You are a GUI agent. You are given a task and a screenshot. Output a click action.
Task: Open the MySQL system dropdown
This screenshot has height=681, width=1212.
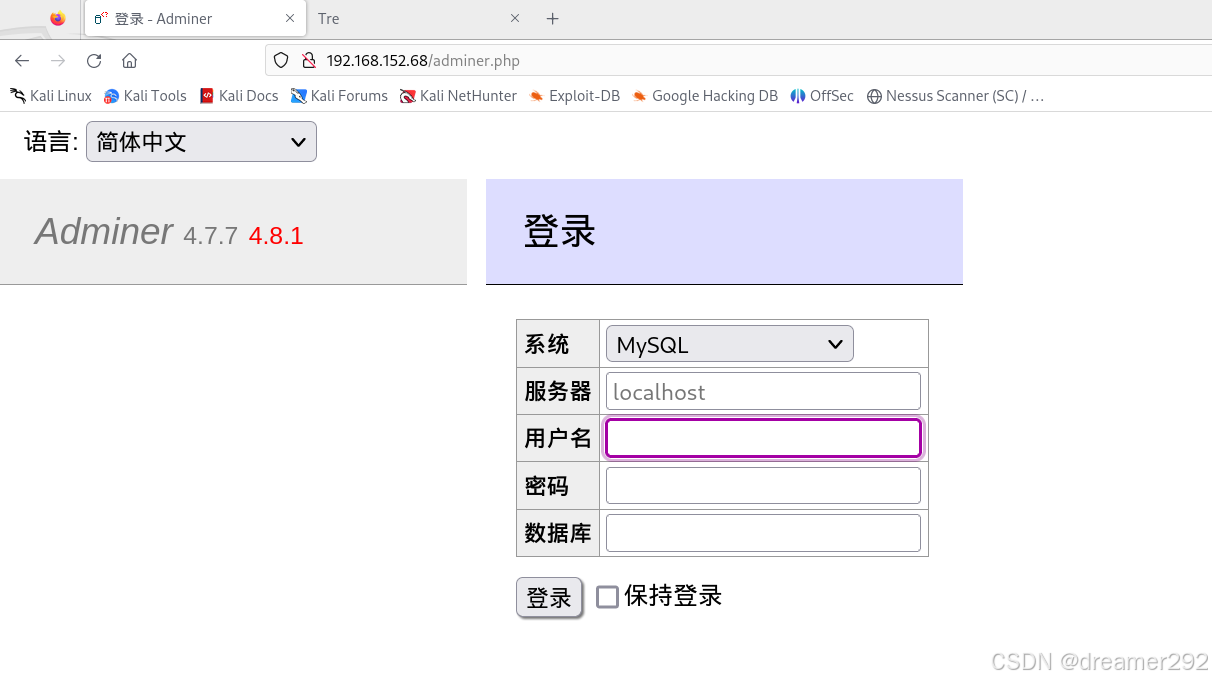(729, 344)
